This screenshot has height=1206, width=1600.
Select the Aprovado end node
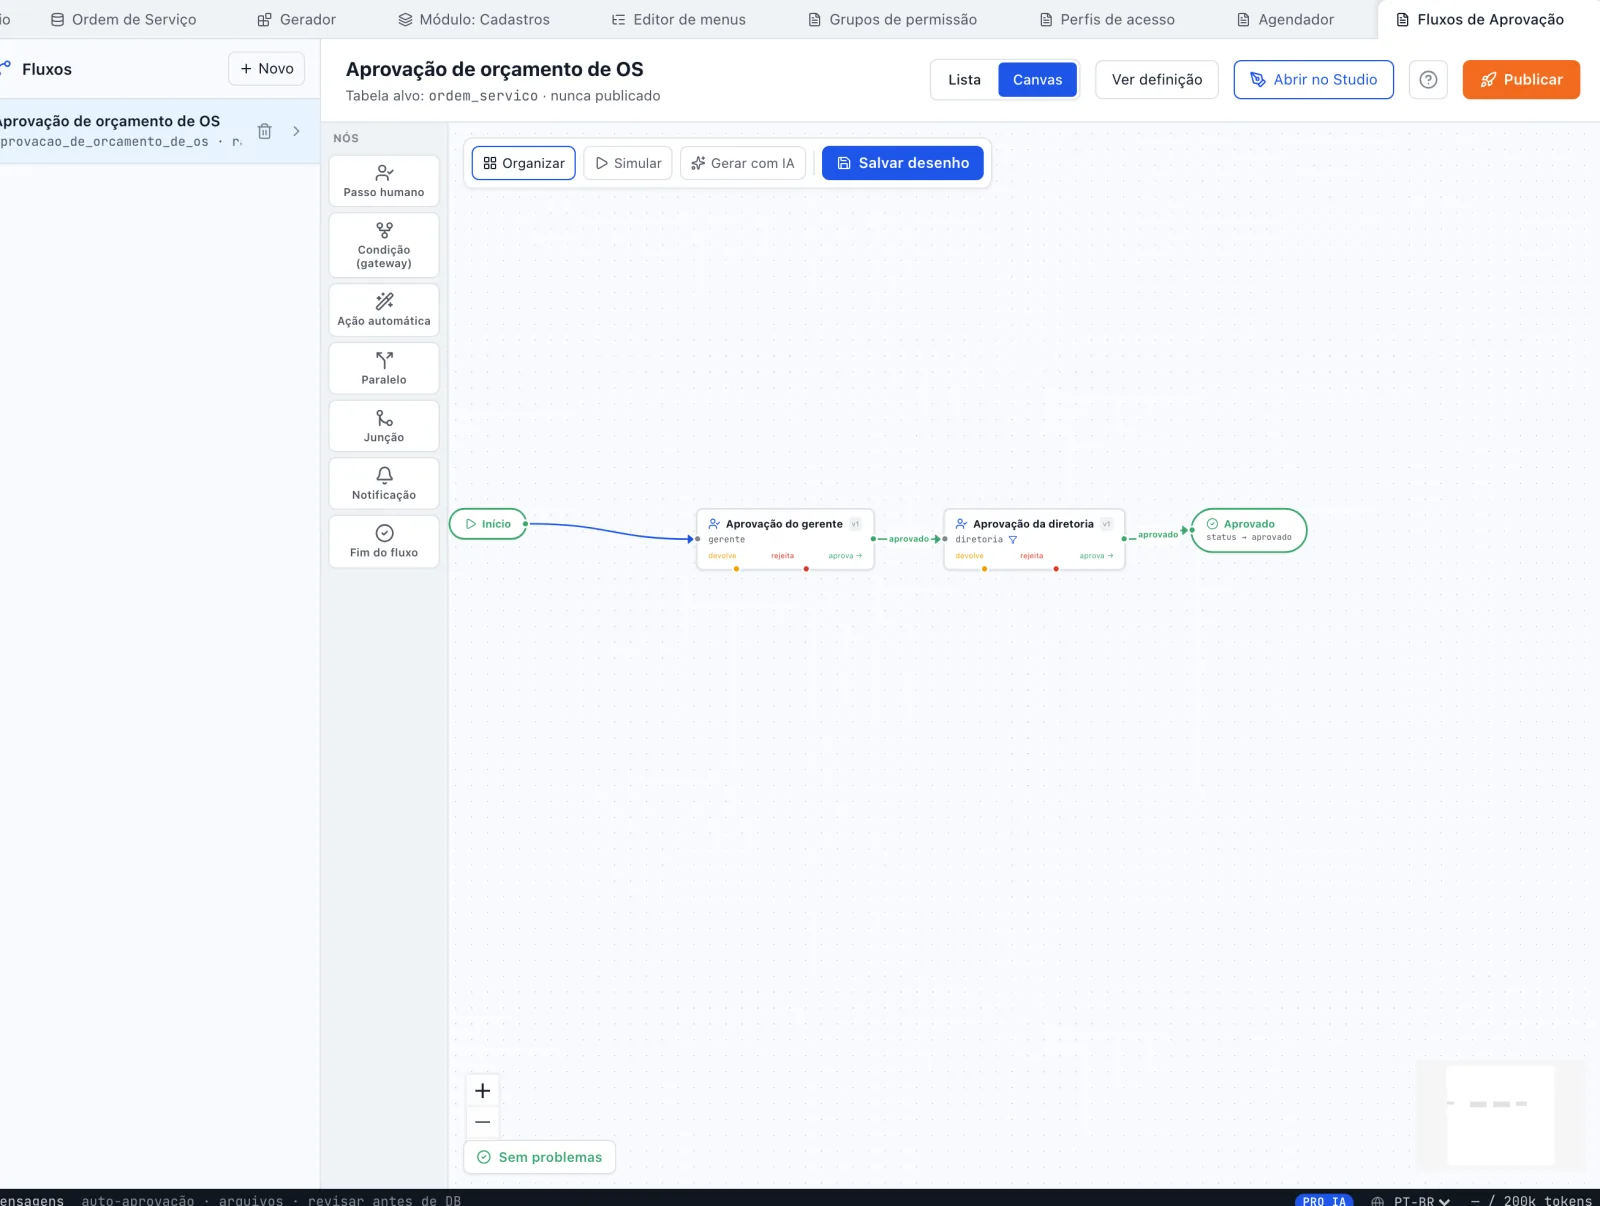pos(1249,530)
